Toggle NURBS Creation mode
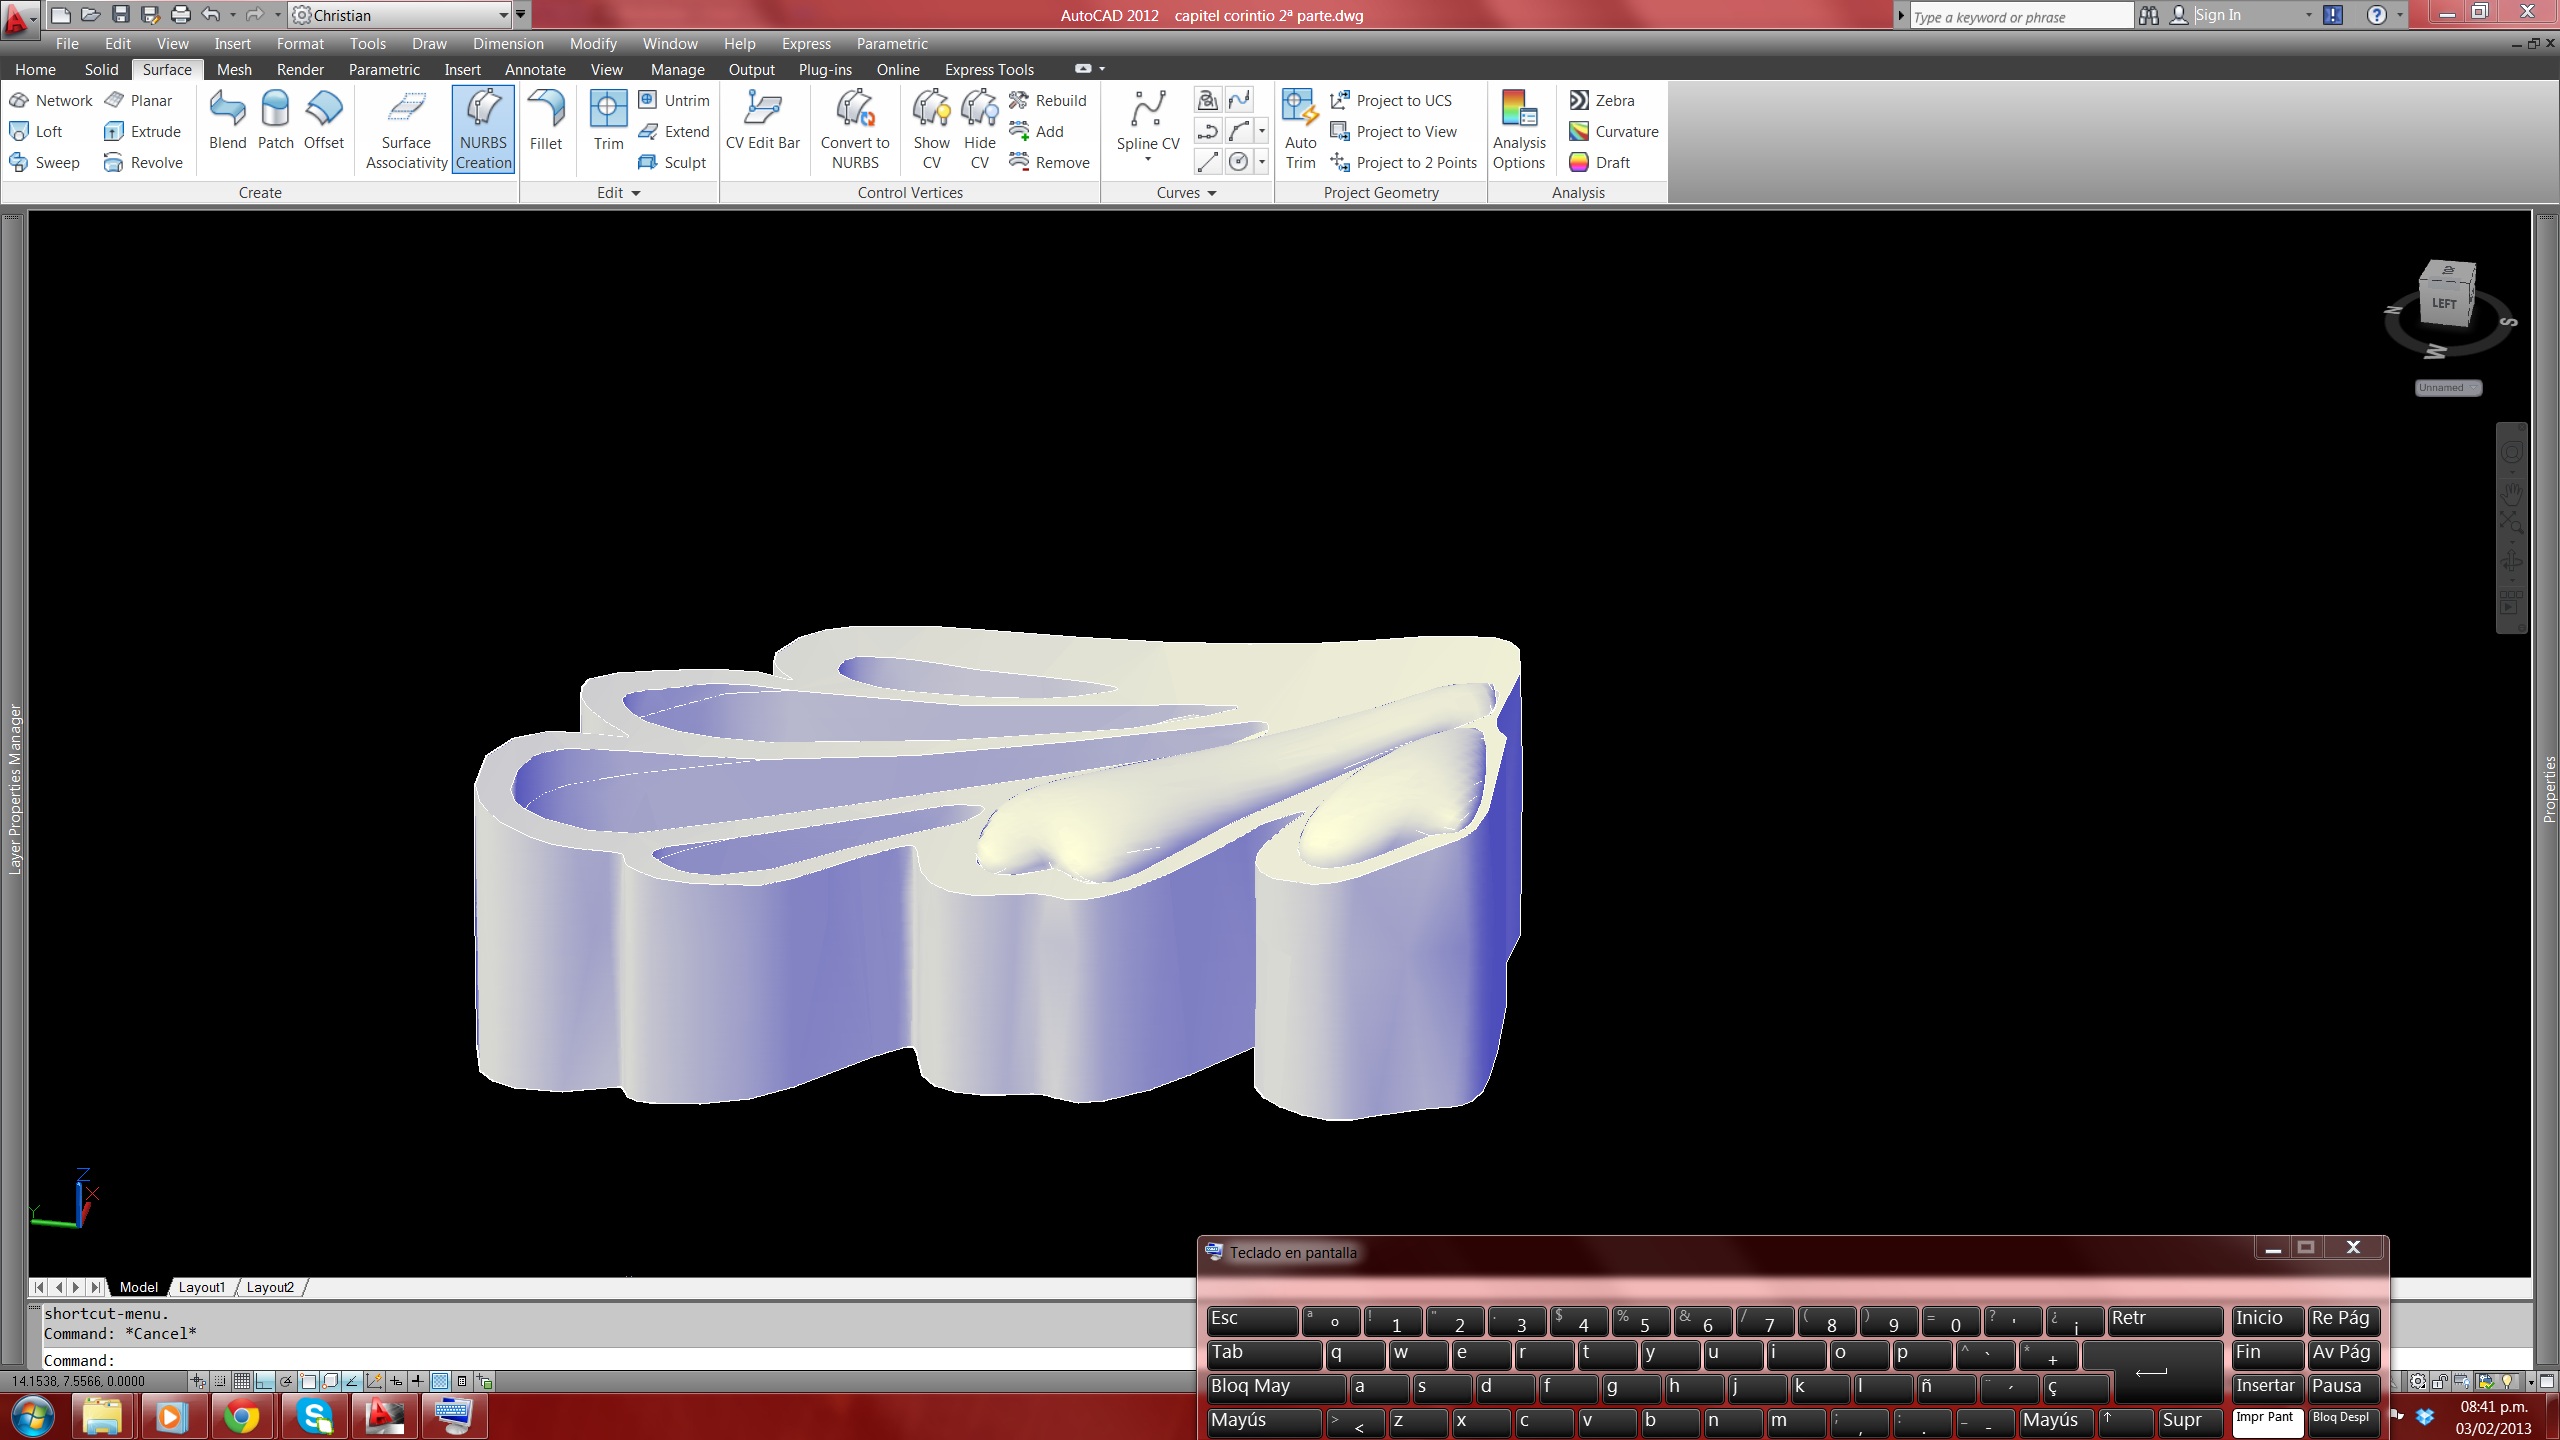Screen dimensions: 2560x1440 click(483, 130)
